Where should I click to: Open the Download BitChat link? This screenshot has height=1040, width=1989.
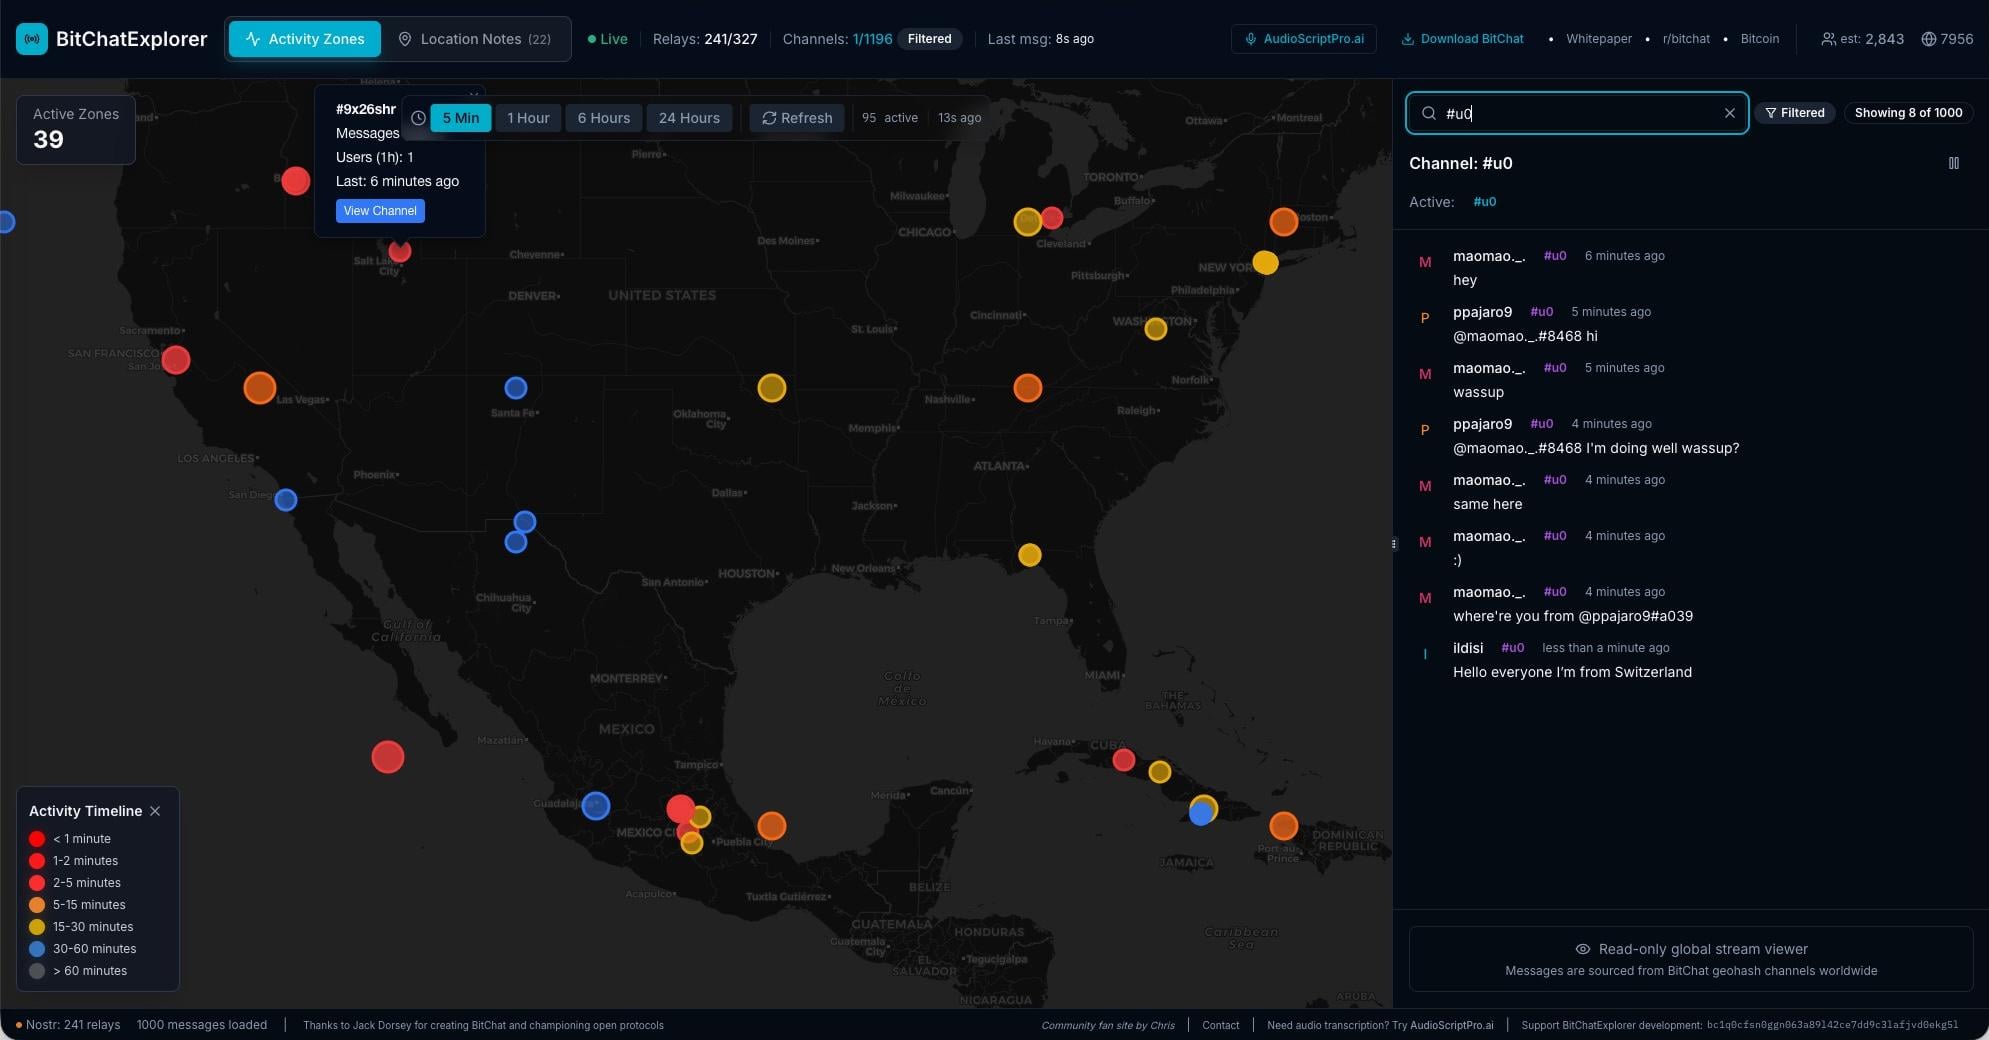pos(1462,39)
